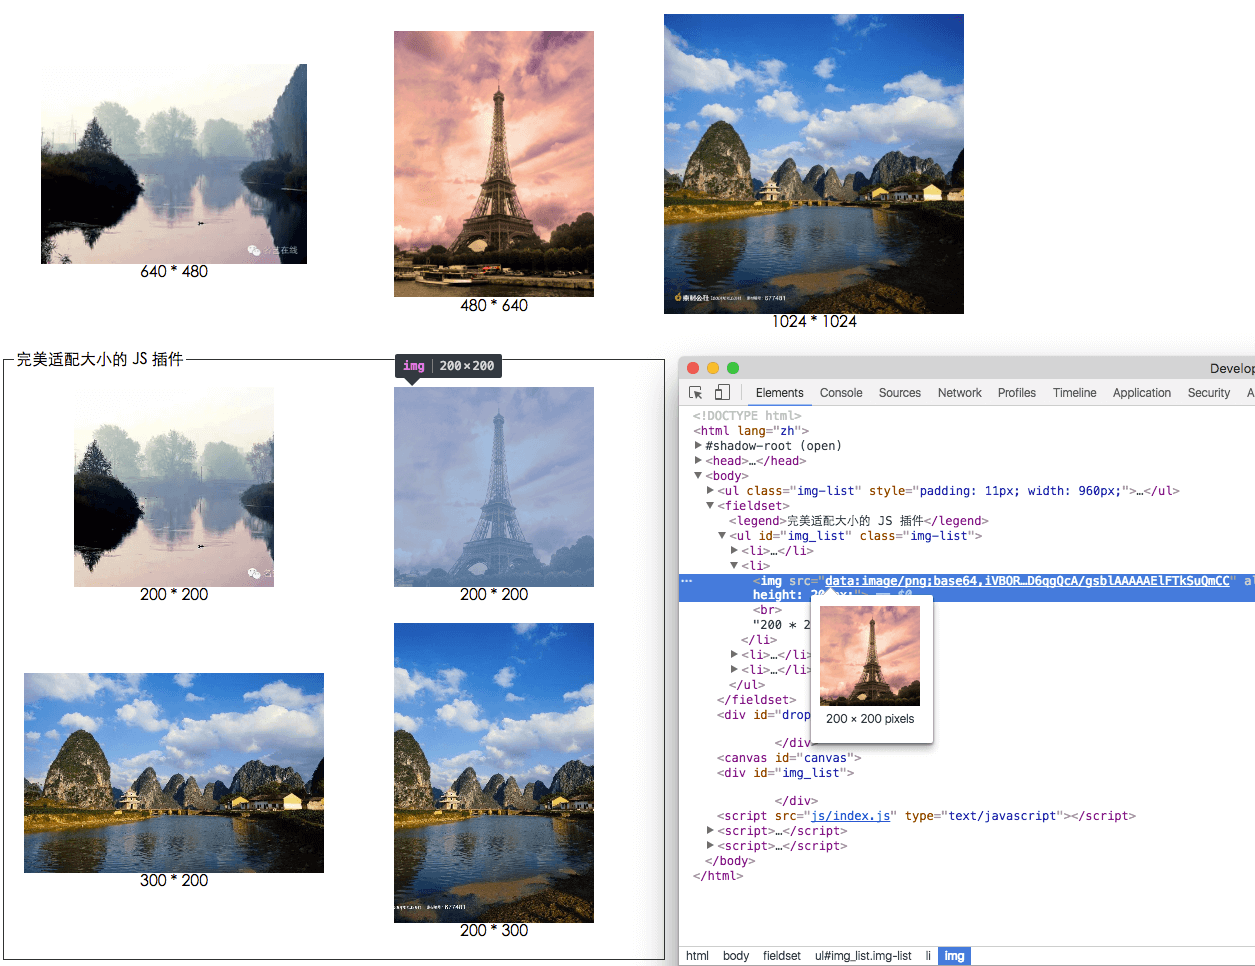Click the img badge on the 200×200 tooltip

(414, 365)
